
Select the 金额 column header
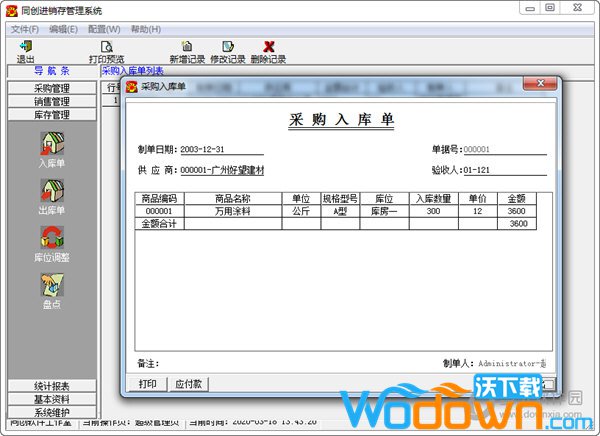tap(517, 198)
